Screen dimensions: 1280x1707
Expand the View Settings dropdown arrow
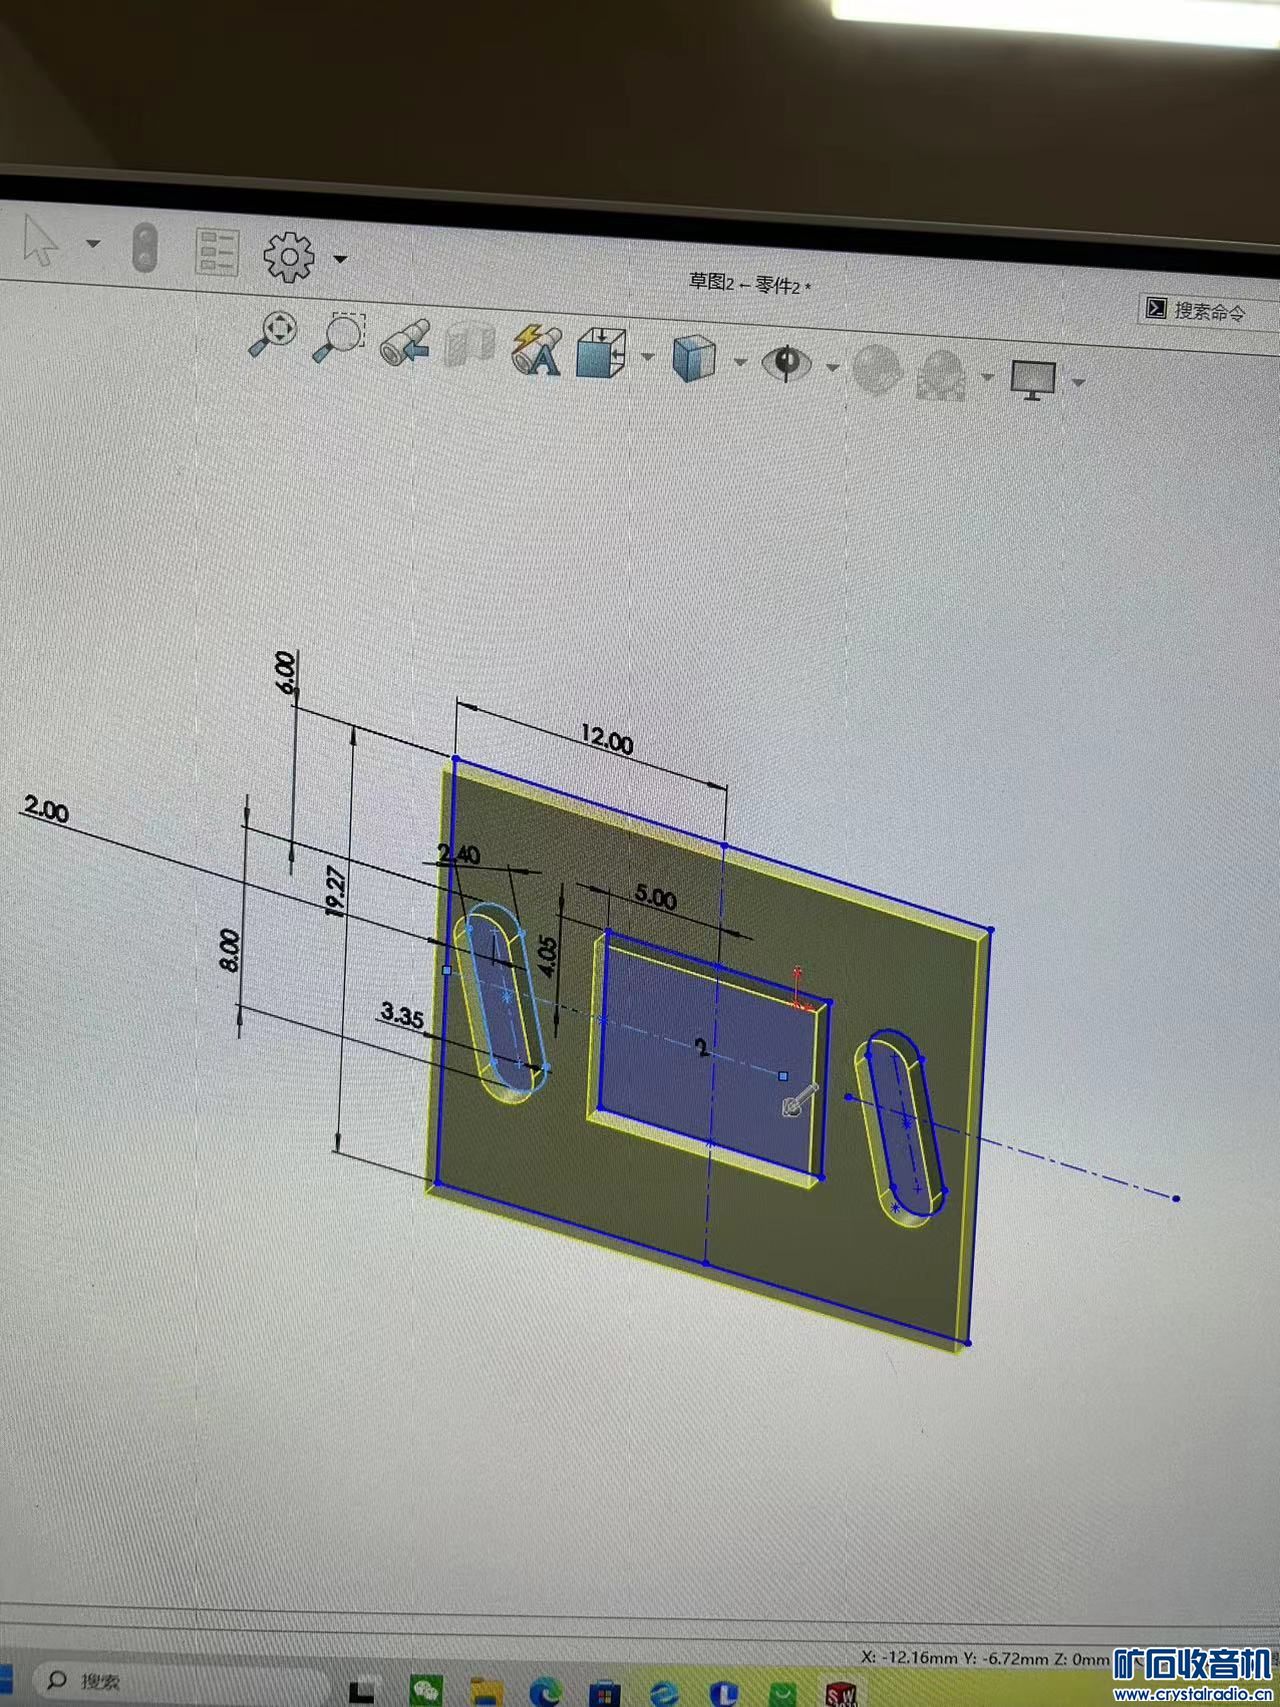click(1078, 382)
